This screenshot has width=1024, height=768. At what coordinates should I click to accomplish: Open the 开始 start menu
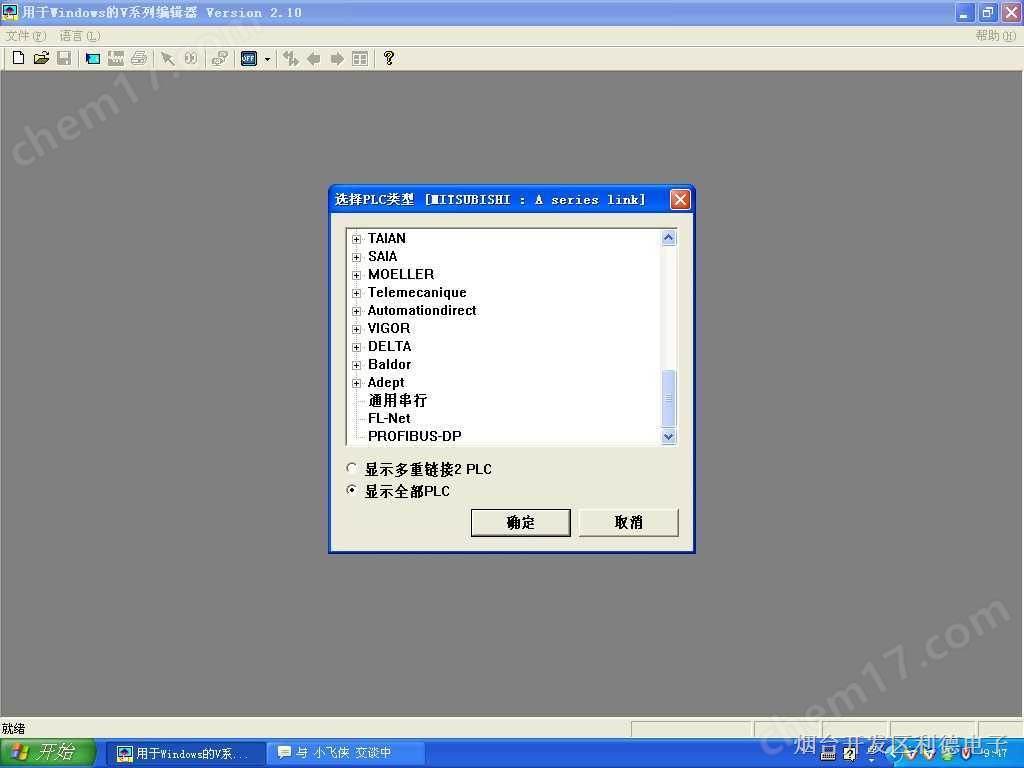48,753
